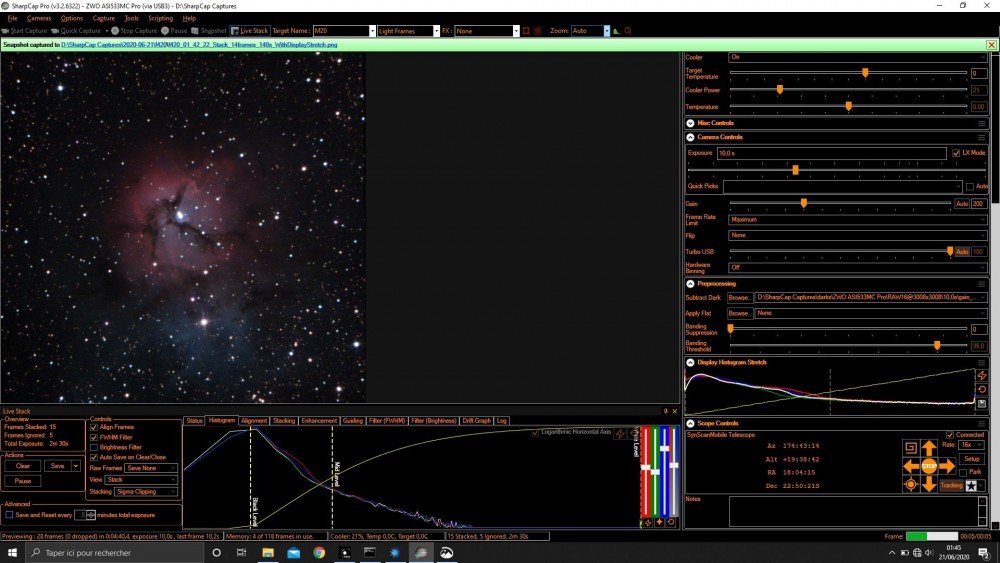Open the Mail app from the taskbar

(x=293, y=553)
